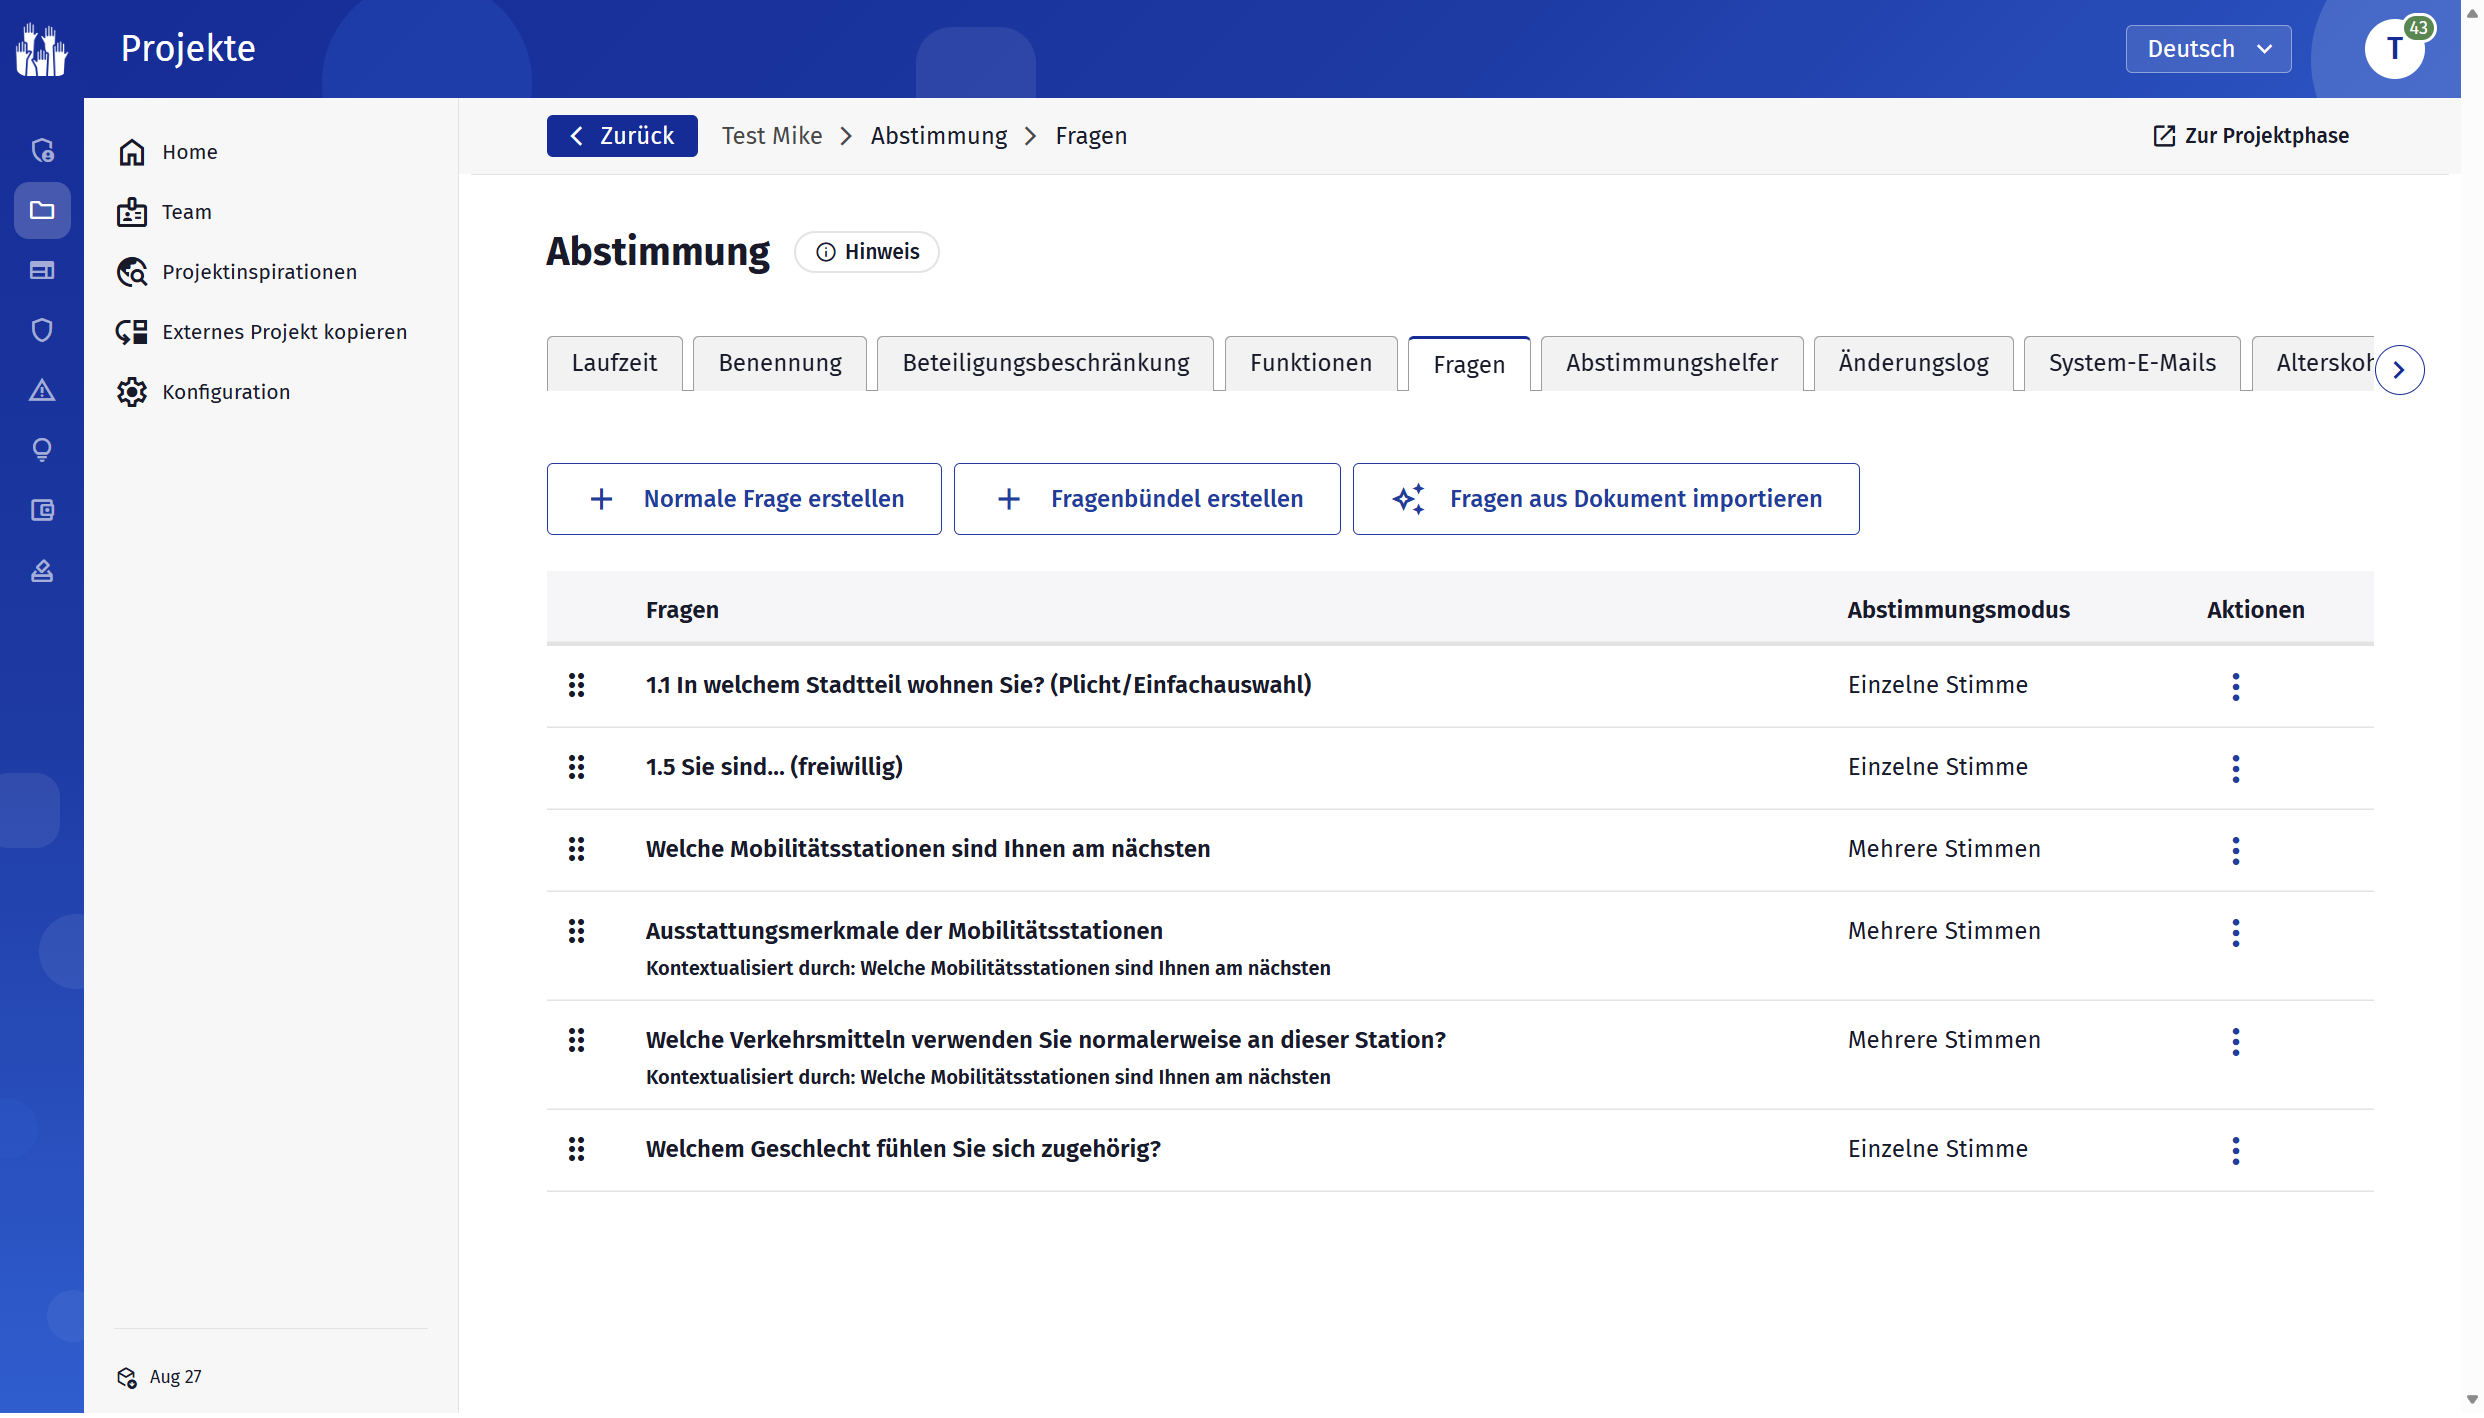
Task: Select the shield icon in the left rail
Action: pos(42,330)
